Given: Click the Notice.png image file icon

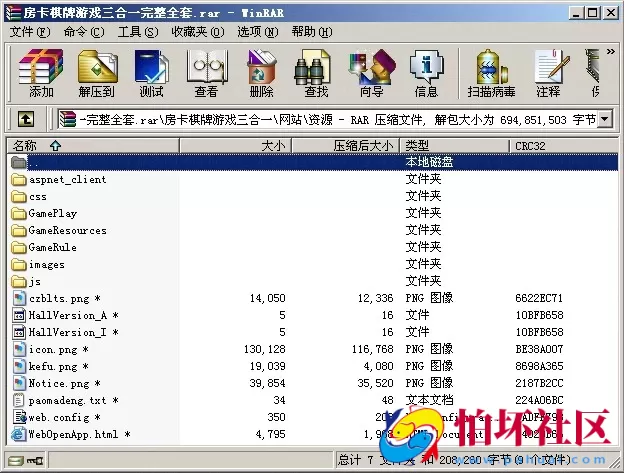Looking at the screenshot, I should point(19,383).
